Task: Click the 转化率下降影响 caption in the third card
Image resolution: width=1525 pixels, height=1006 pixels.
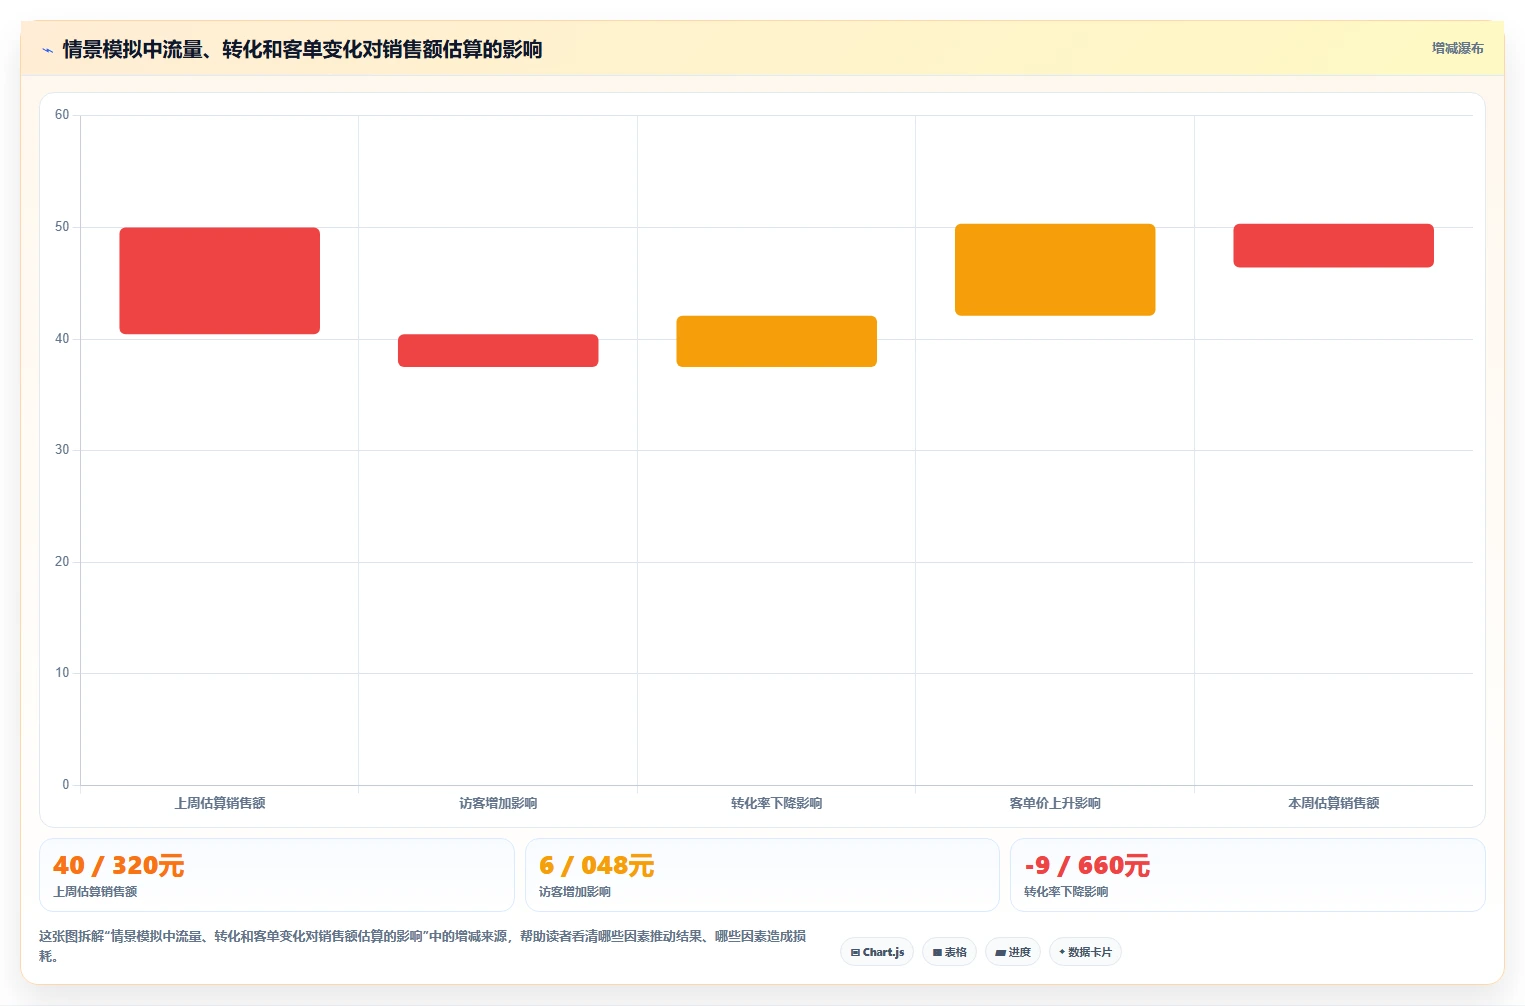Action: pyautogui.click(x=1066, y=892)
